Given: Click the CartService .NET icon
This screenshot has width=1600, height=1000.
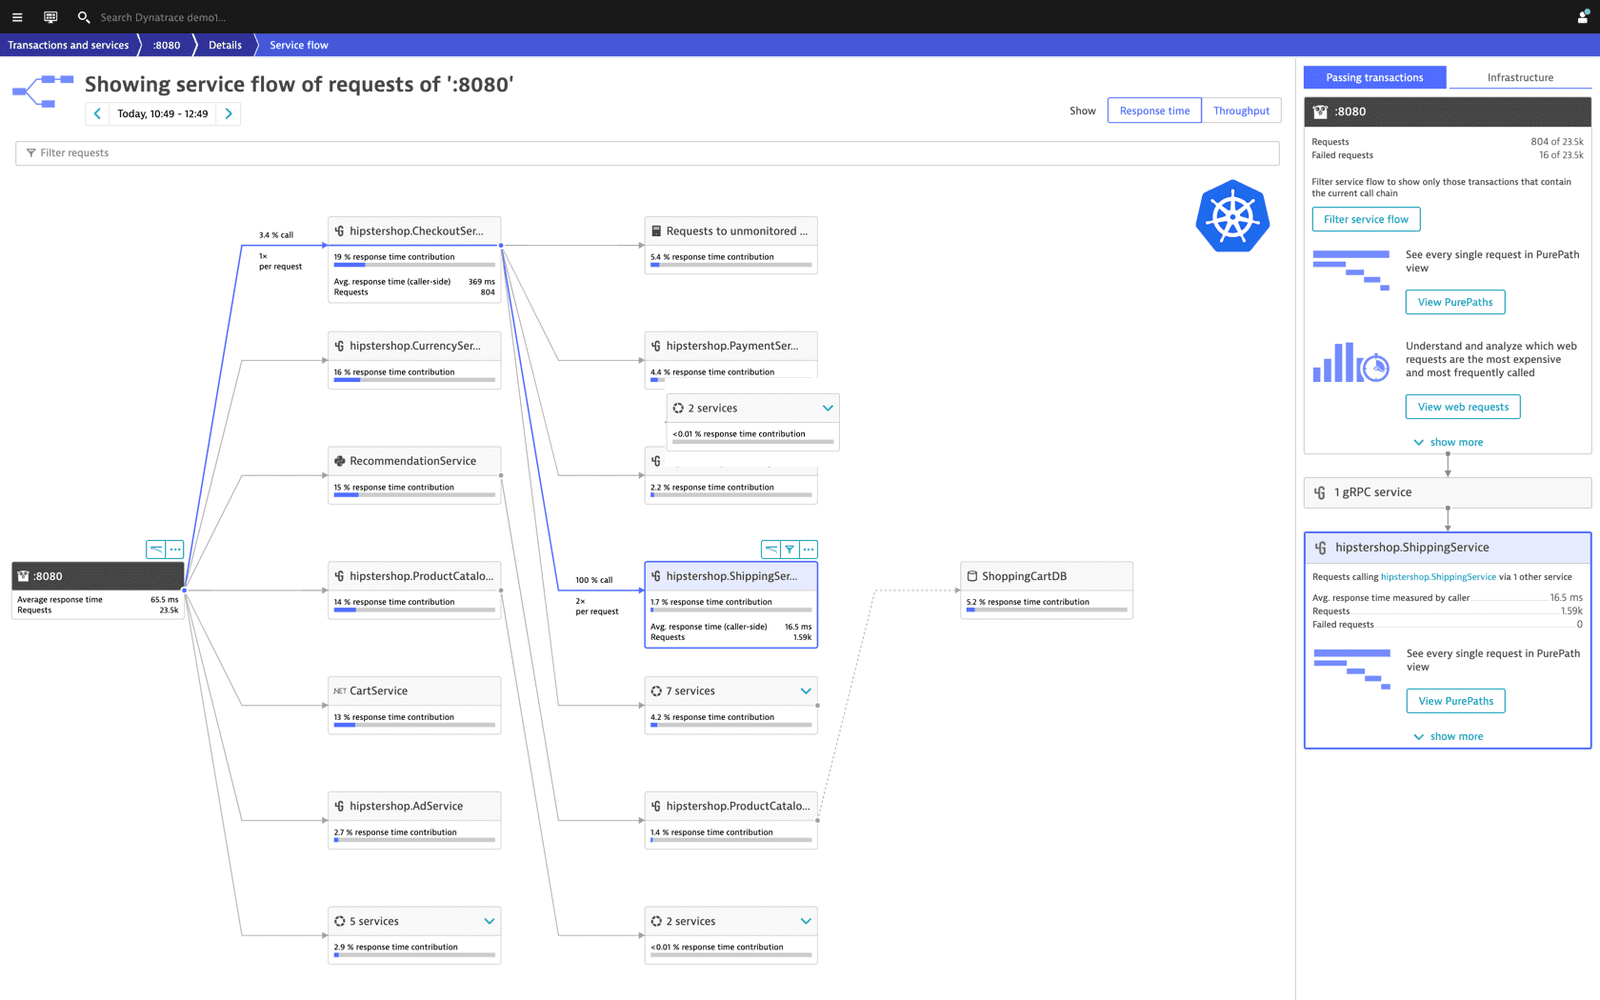Looking at the screenshot, I should 340,691.
